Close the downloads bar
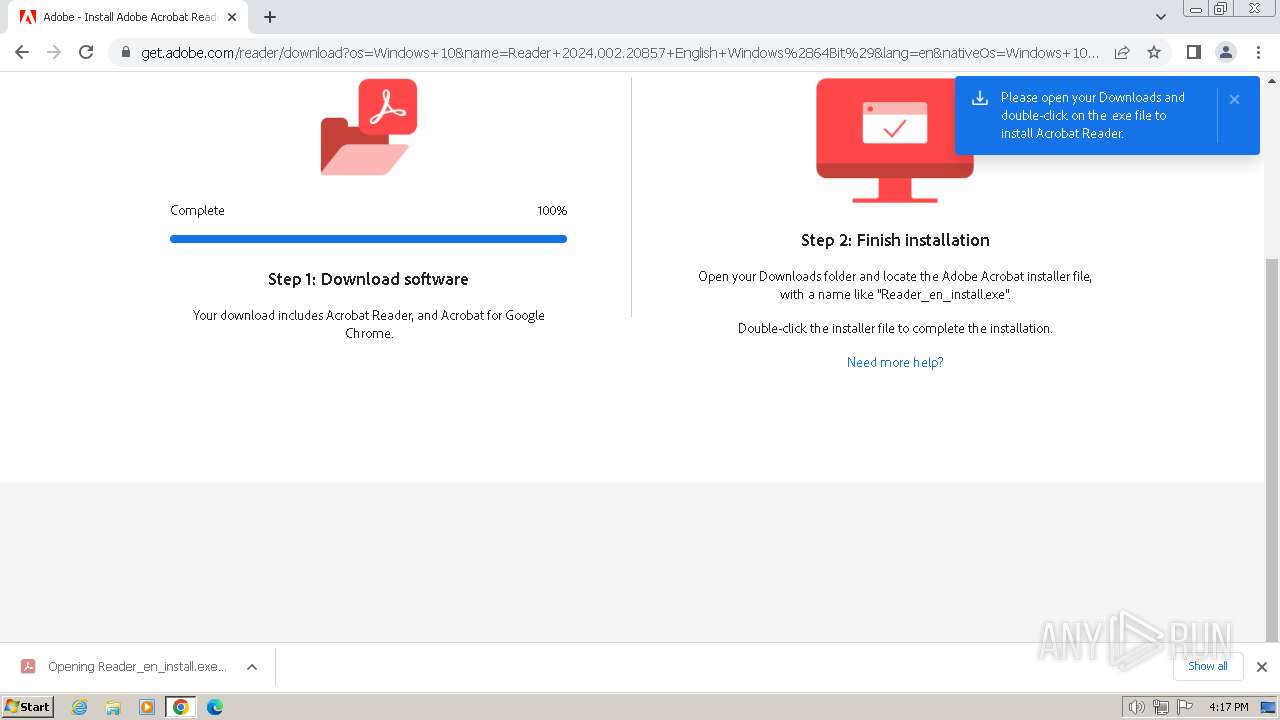Viewport: 1280px width, 720px height. tap(1262, 667)
